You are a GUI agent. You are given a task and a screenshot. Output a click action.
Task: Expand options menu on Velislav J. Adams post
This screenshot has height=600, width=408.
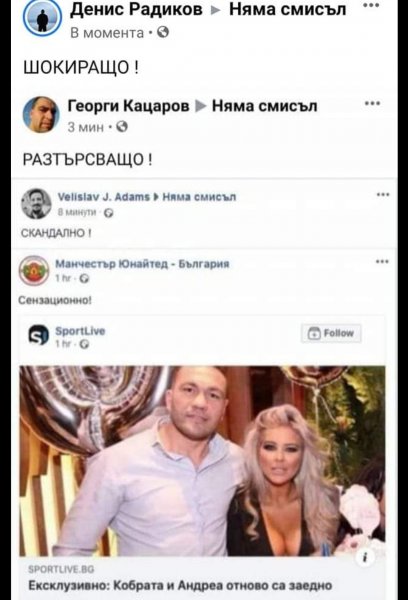(x=383, y=195)
